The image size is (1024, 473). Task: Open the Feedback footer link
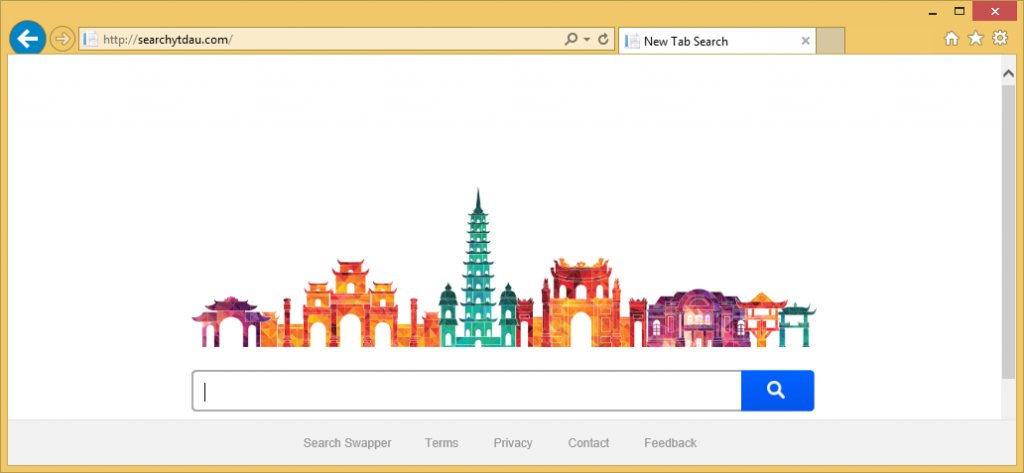(x=670, y=443)
